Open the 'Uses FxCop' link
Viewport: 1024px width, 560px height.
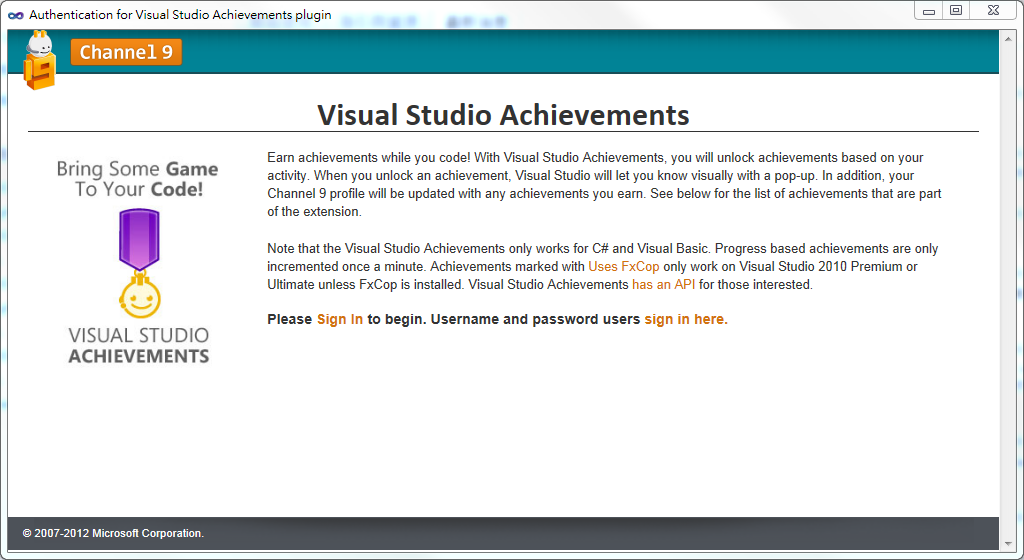[624, 266]
